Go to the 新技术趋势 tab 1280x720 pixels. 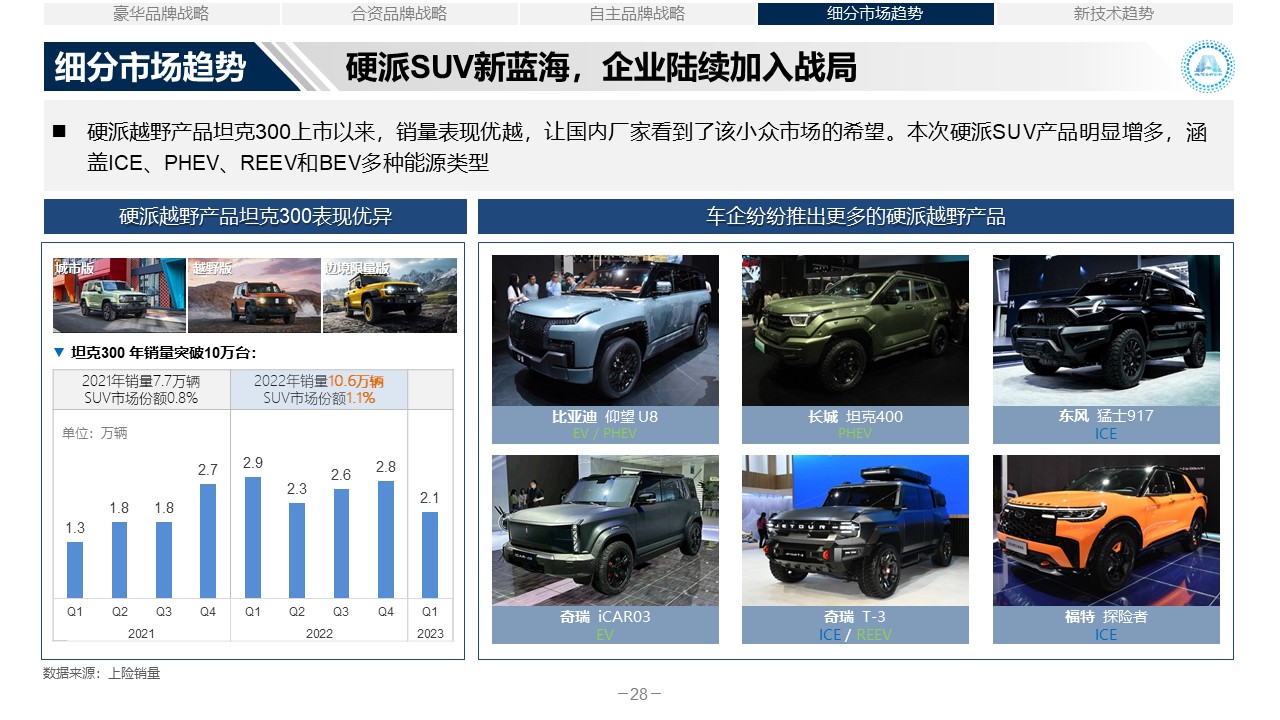click(1113, 14)
